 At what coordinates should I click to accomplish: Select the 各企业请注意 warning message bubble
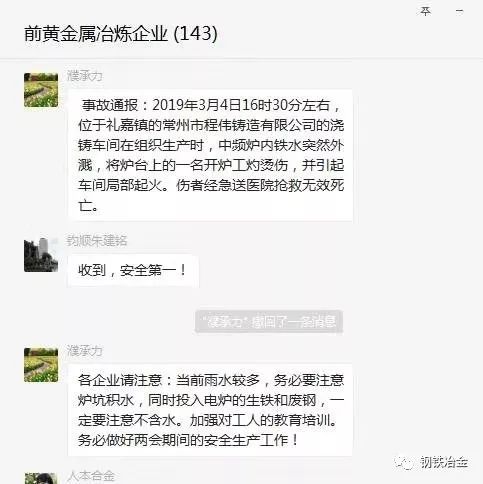click(210, 410)
